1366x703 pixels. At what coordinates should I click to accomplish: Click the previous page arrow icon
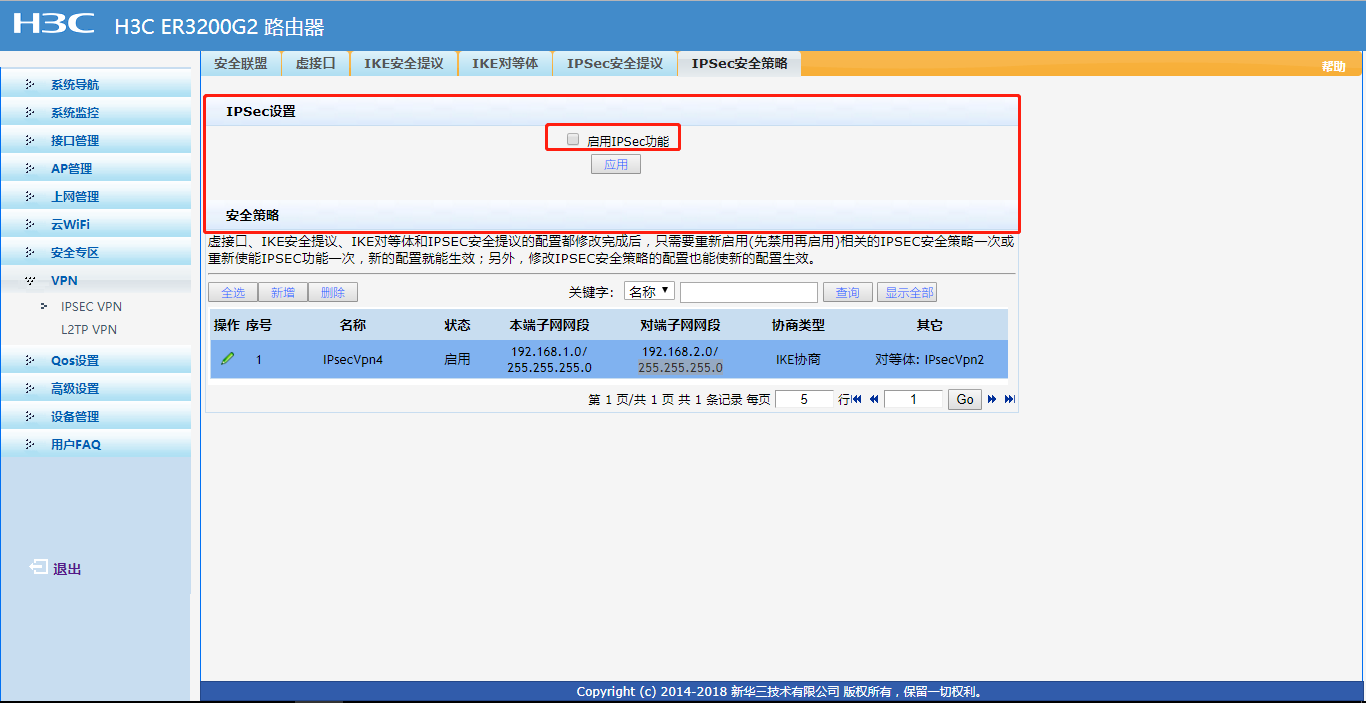(872, 399)
